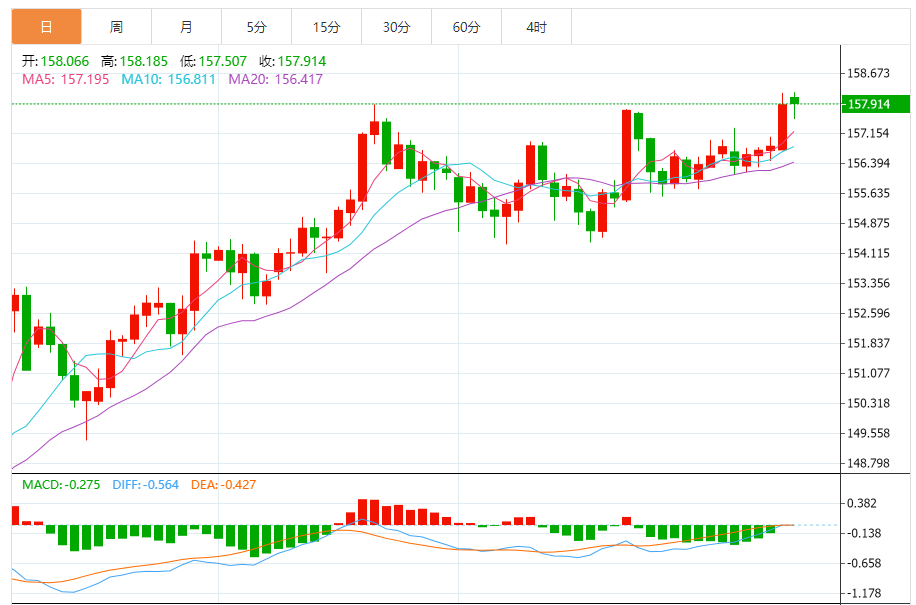Image resolution: width=916 pixels, height=605 pixels.
Task: Open the 月 monthly timeframe tab
Action: point(187,27)
